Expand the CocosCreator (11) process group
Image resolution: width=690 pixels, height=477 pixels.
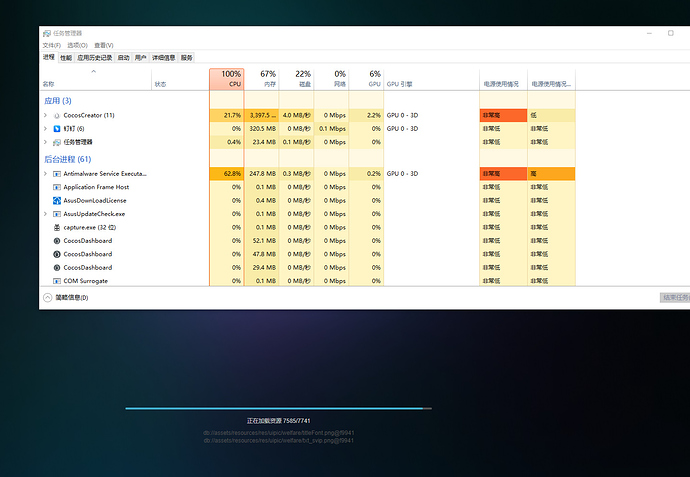point(45,115)
